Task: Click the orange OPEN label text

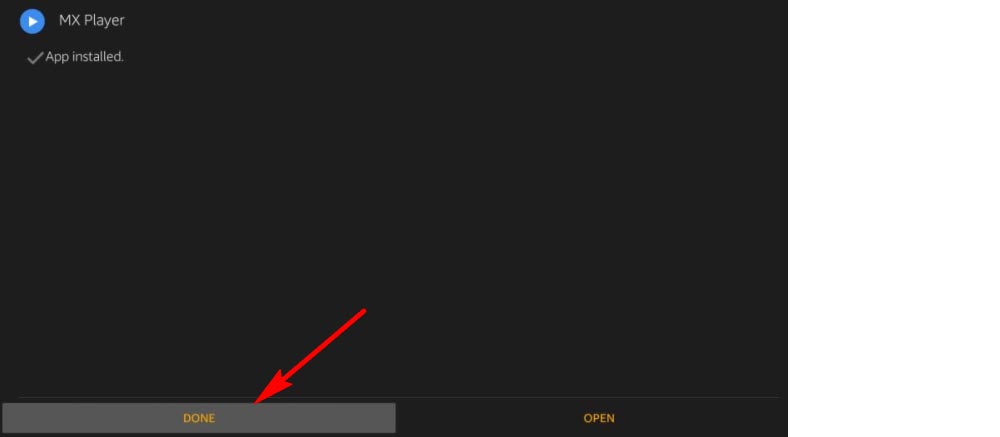Action: coord(599,418)
